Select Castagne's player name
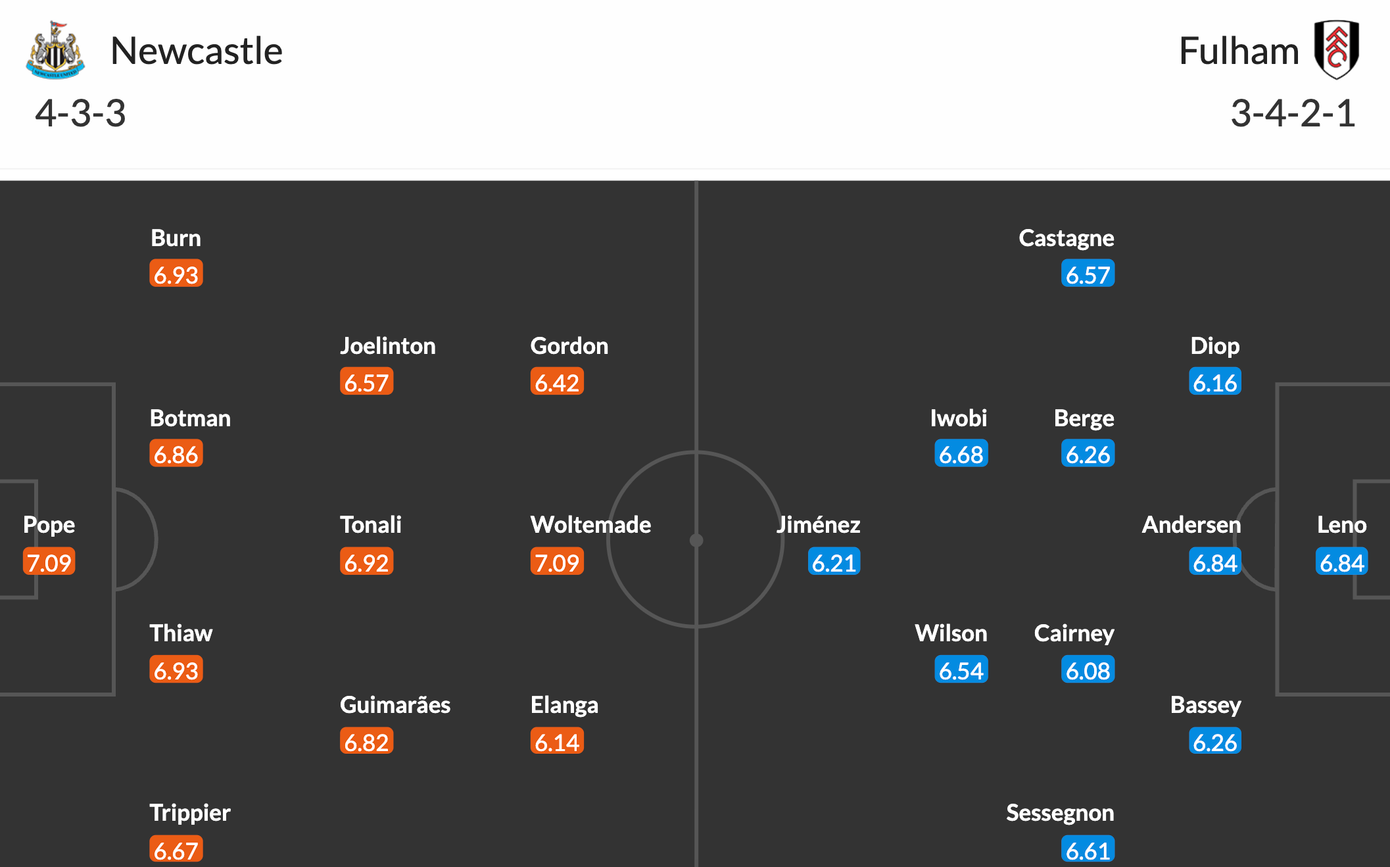The width and height of the screenshot is (1390, 867). tap(1066, 238)
